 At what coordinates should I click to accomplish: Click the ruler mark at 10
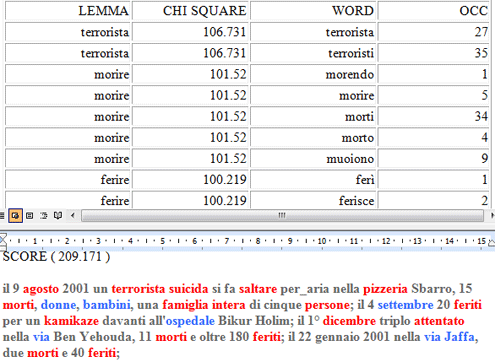(322, 241)
